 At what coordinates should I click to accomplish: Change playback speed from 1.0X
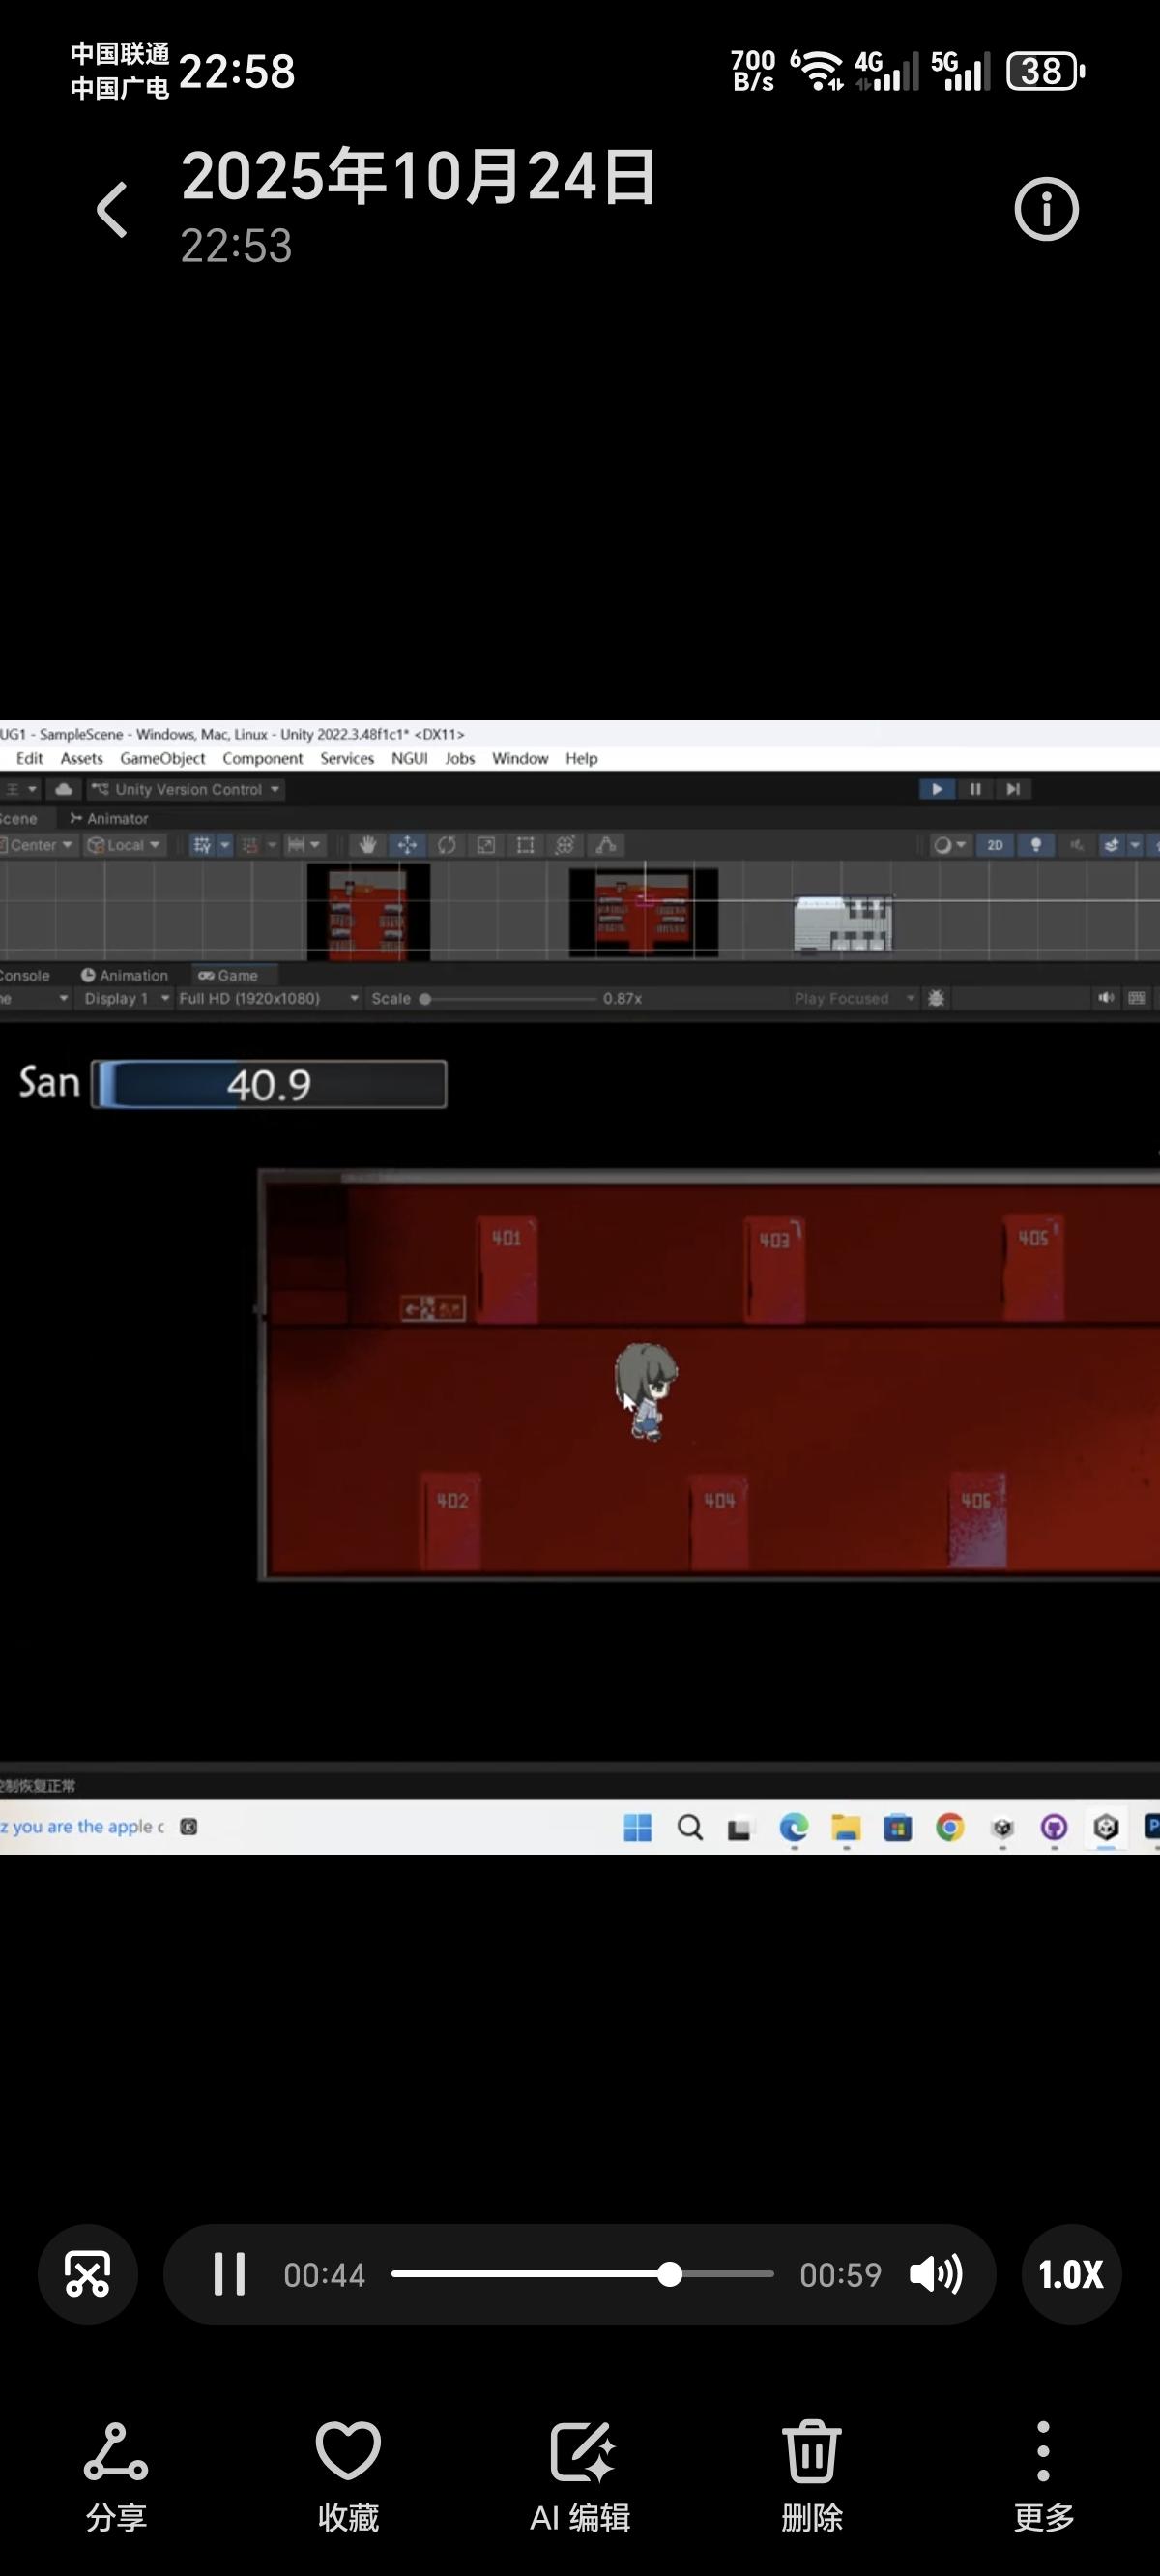point(1071,2274)
